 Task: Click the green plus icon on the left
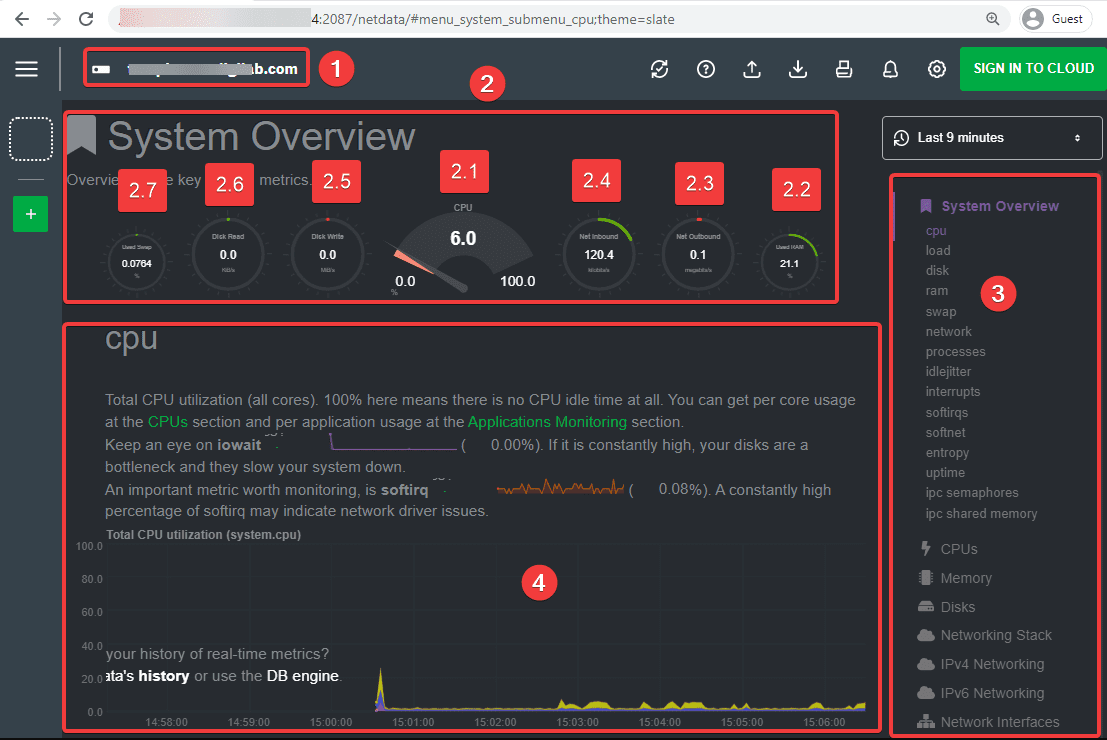30,214
